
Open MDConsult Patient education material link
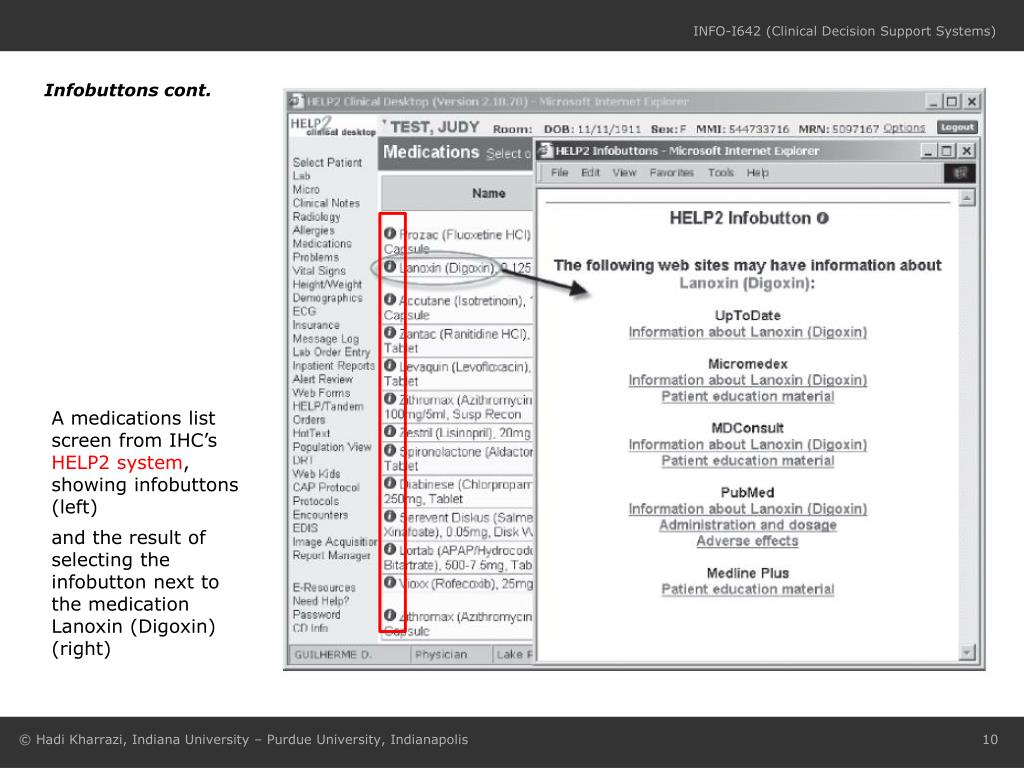click(748, 461)
